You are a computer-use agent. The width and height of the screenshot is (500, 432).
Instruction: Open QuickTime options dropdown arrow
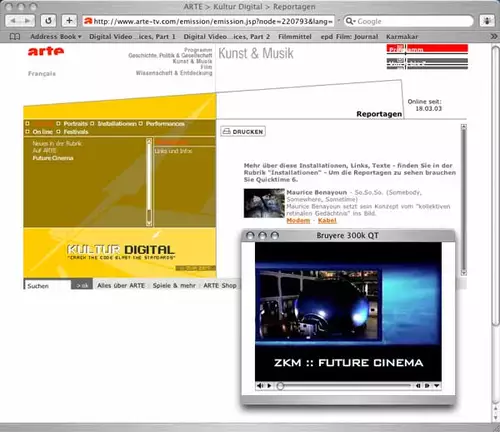click(436, 386)
